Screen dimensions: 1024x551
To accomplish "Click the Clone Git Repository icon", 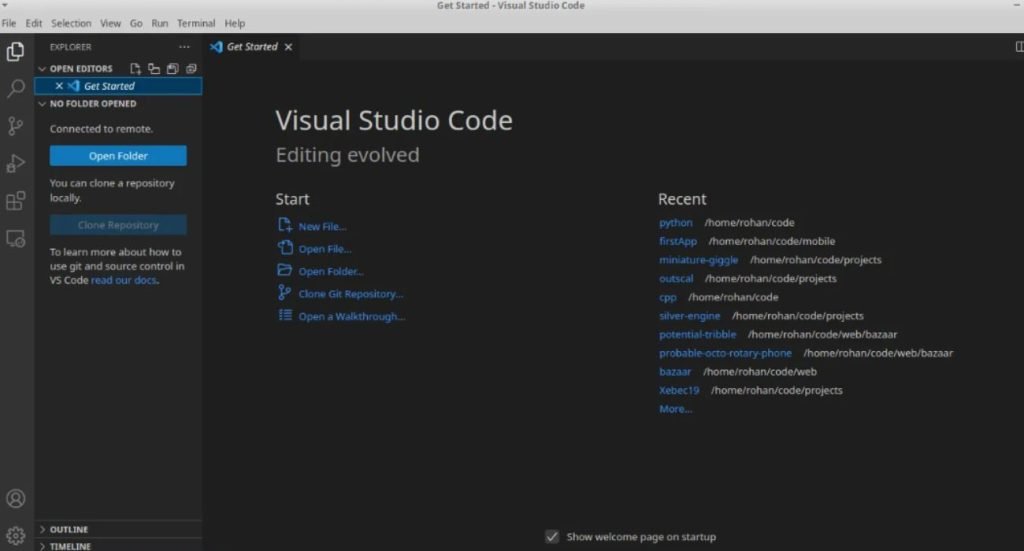I will (285, 292).
